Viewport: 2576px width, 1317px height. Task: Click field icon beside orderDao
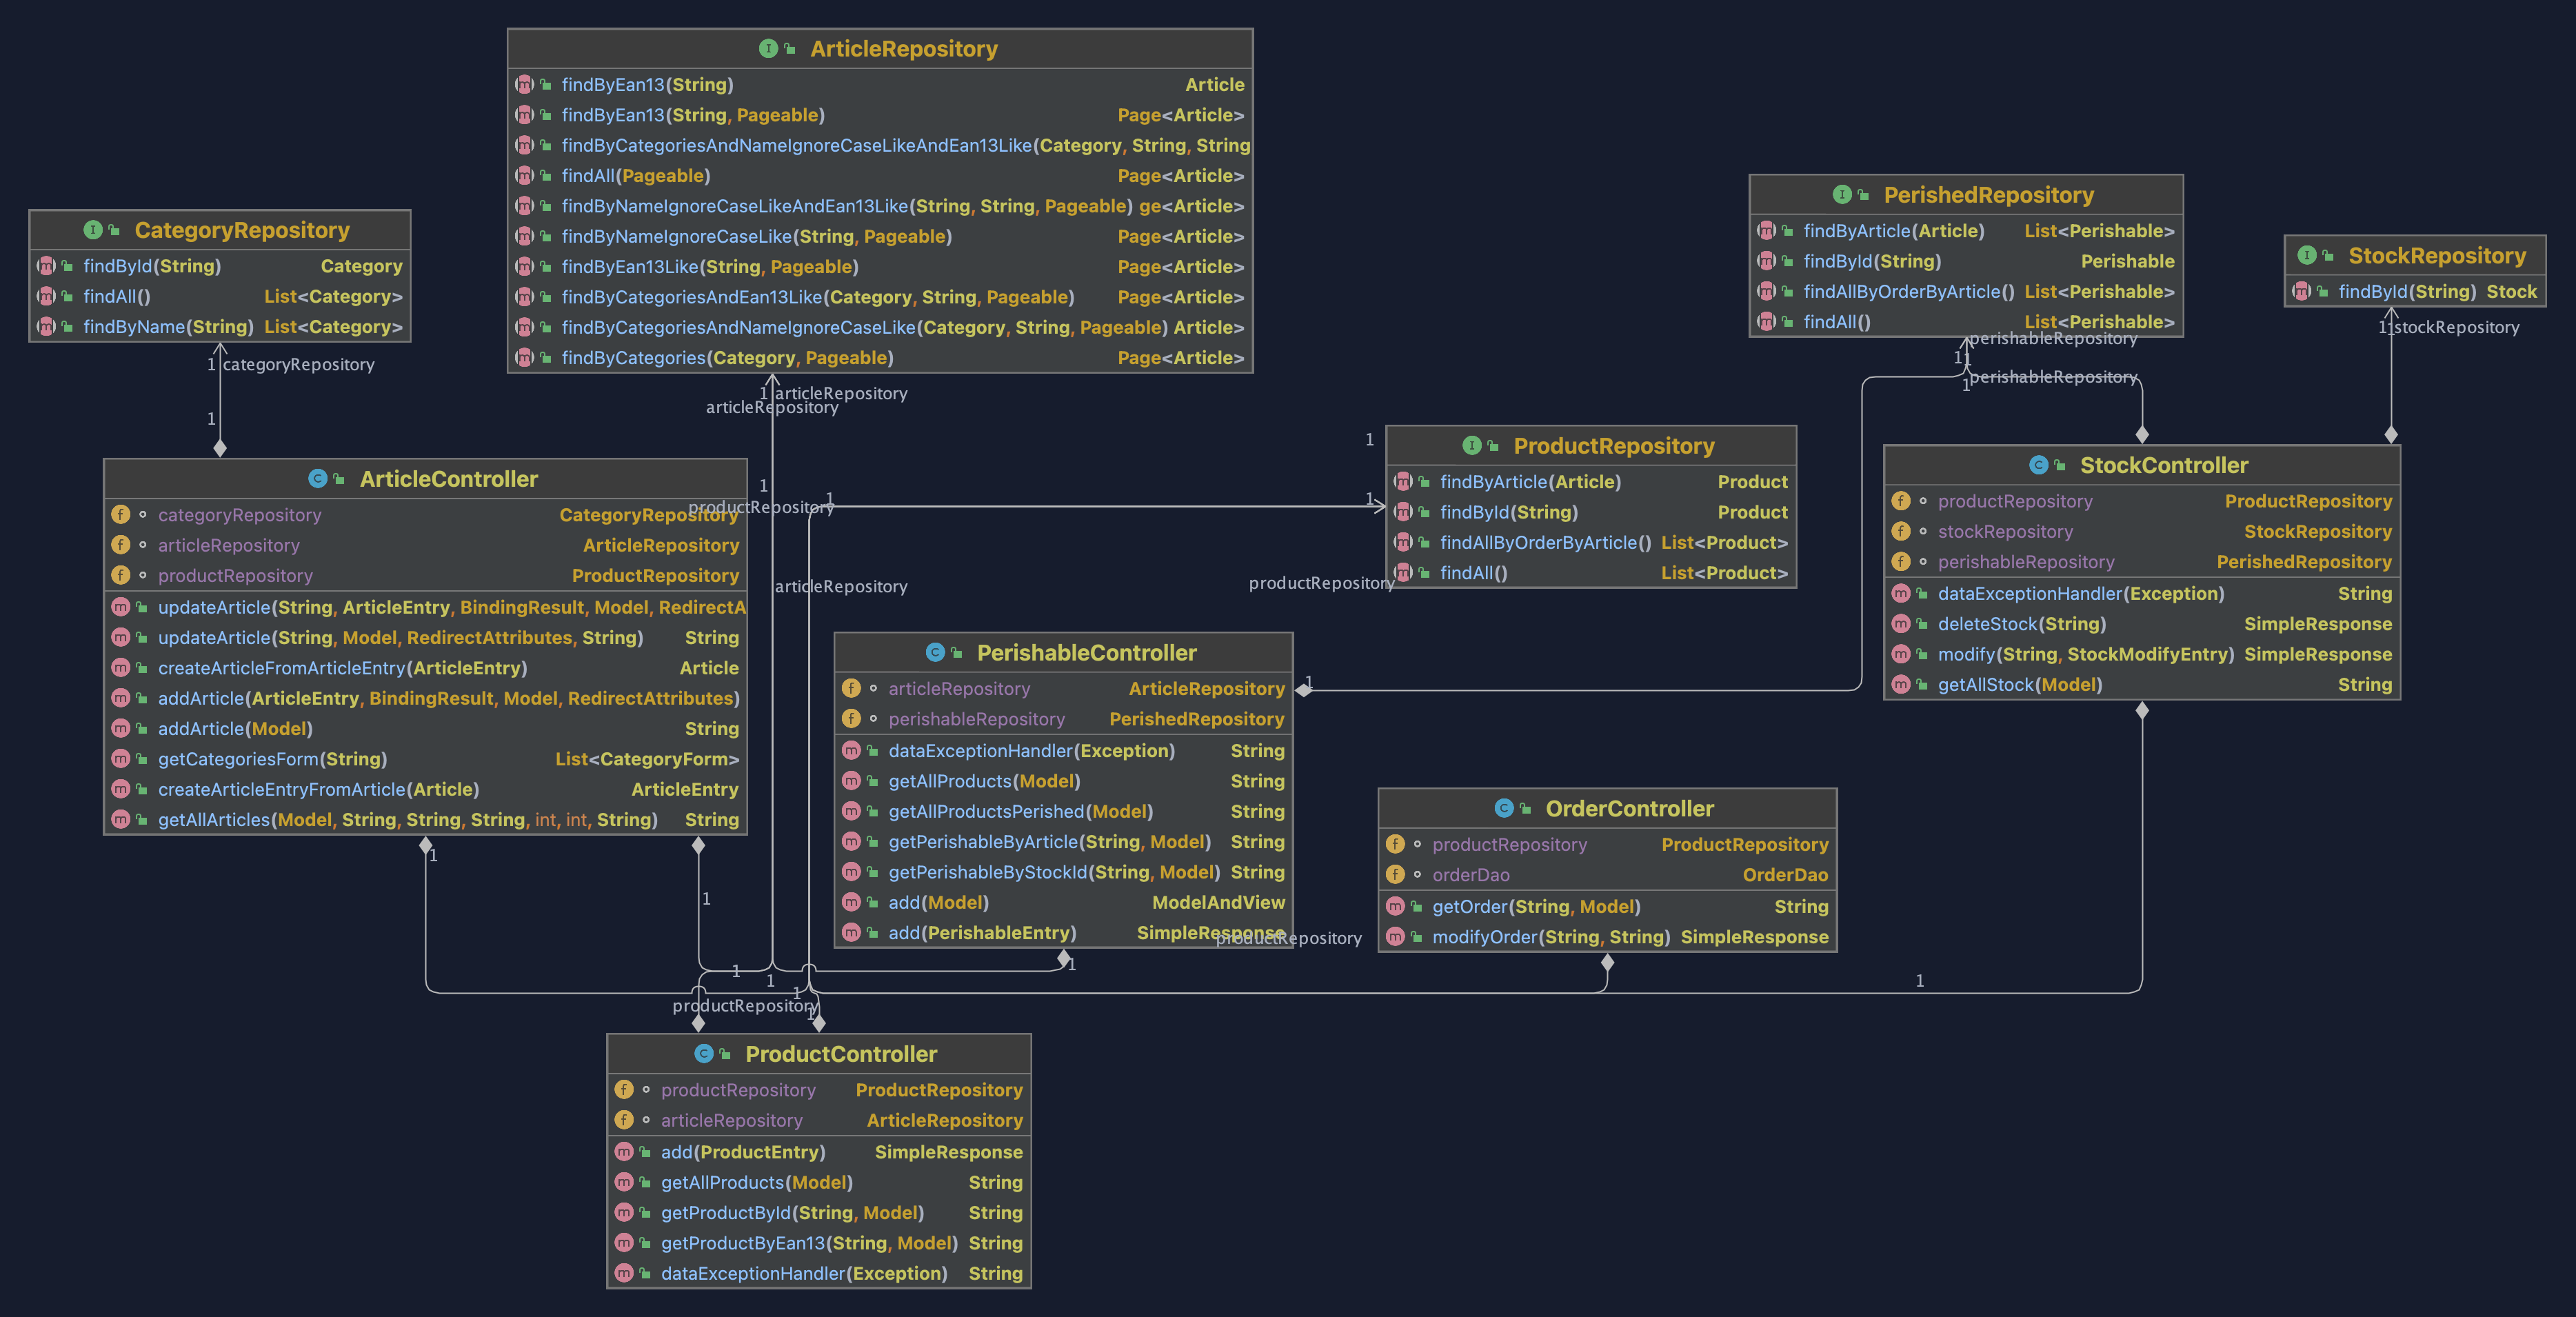coord(1396,875)
